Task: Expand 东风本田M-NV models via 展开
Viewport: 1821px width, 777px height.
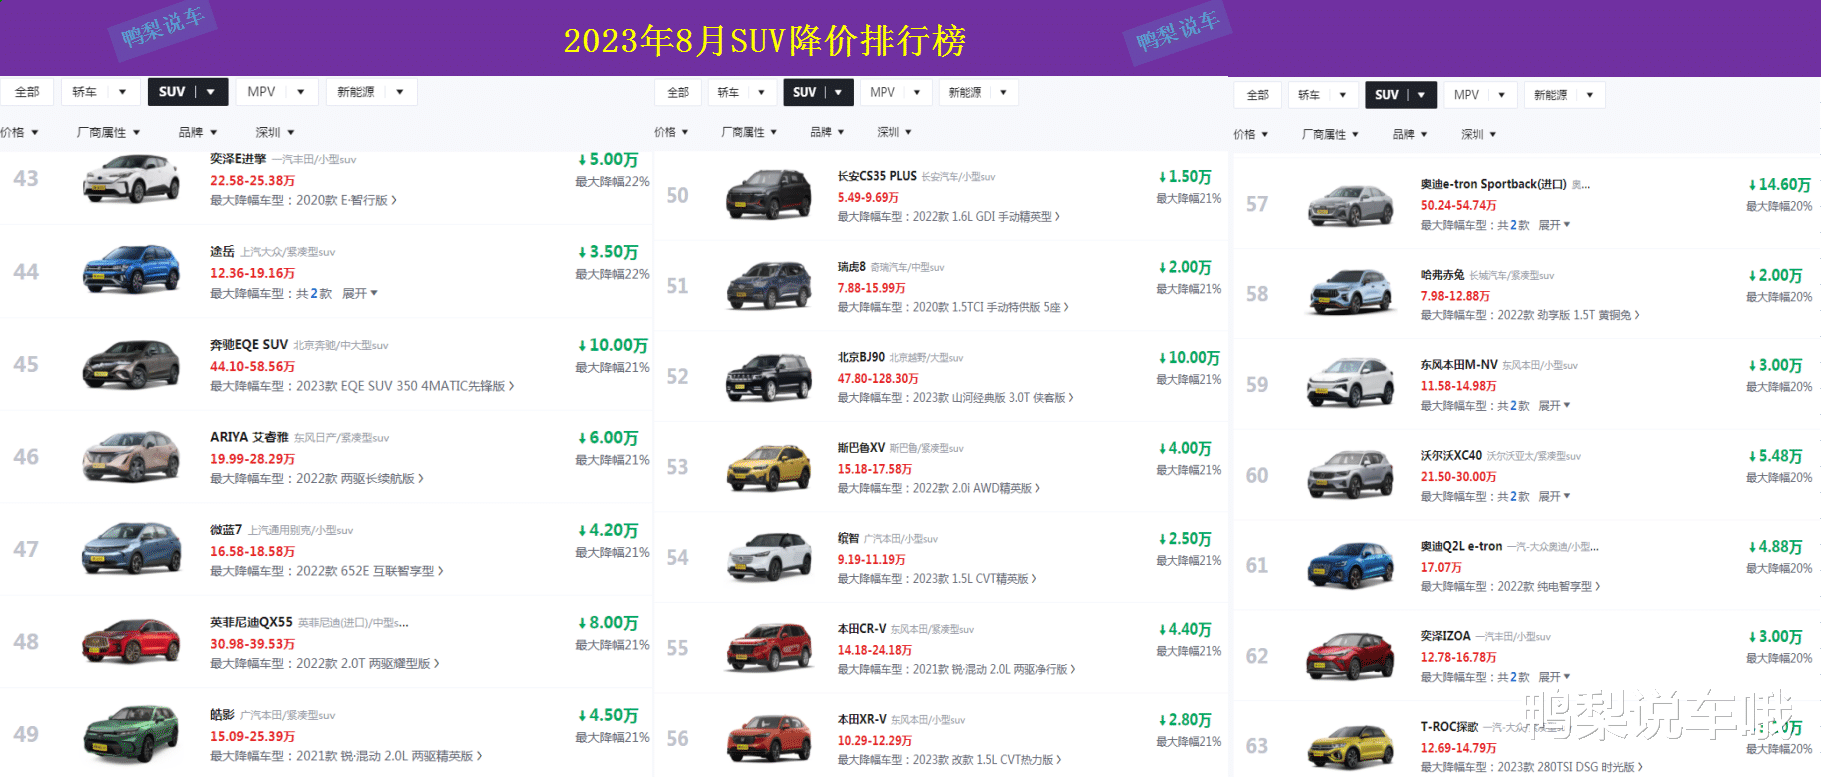Action: 1553,406
